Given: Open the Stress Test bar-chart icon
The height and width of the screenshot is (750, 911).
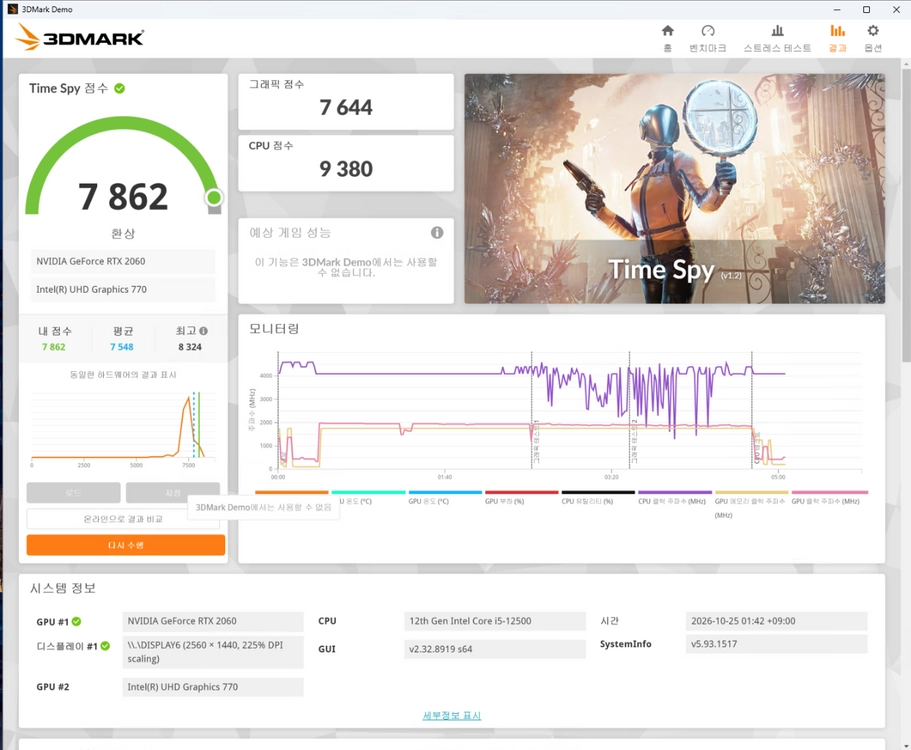Looking at the screenshot, I should (x=777, y=31).
